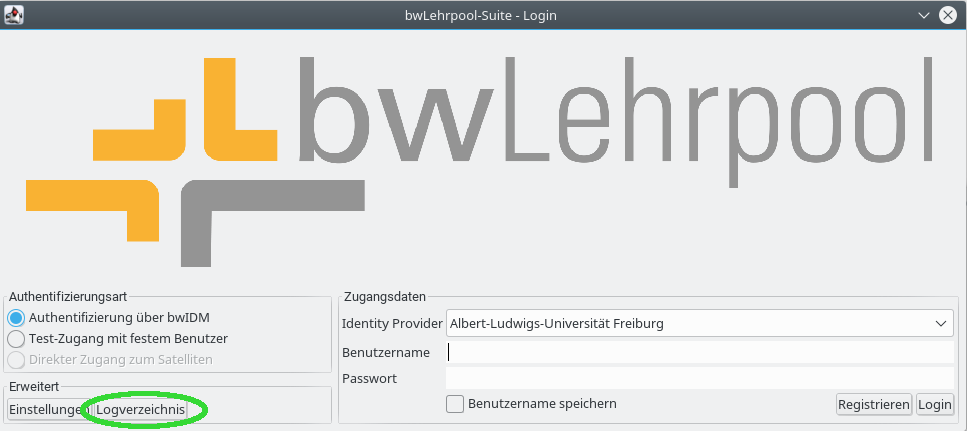Select Direkter Zugang zum Satelliten option
Image resolution: width=967 pixels, height=431 pixels.
coord(16,360)
